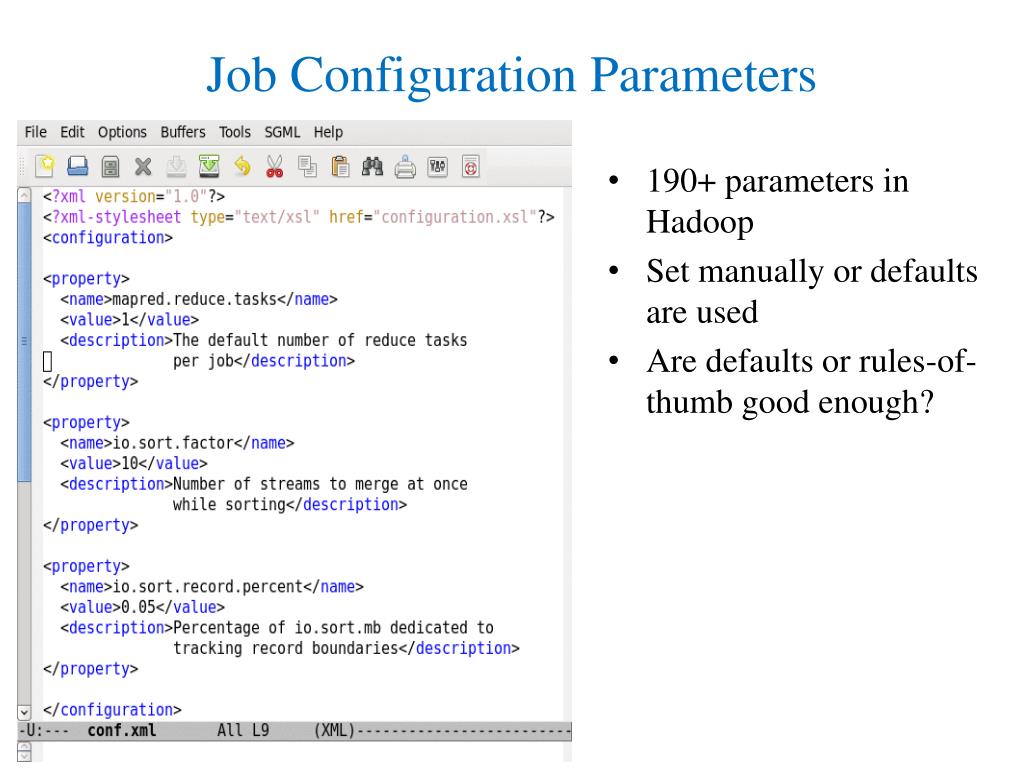
Task: Click the editor scrollbar up arrow
Action: point(24,195)
